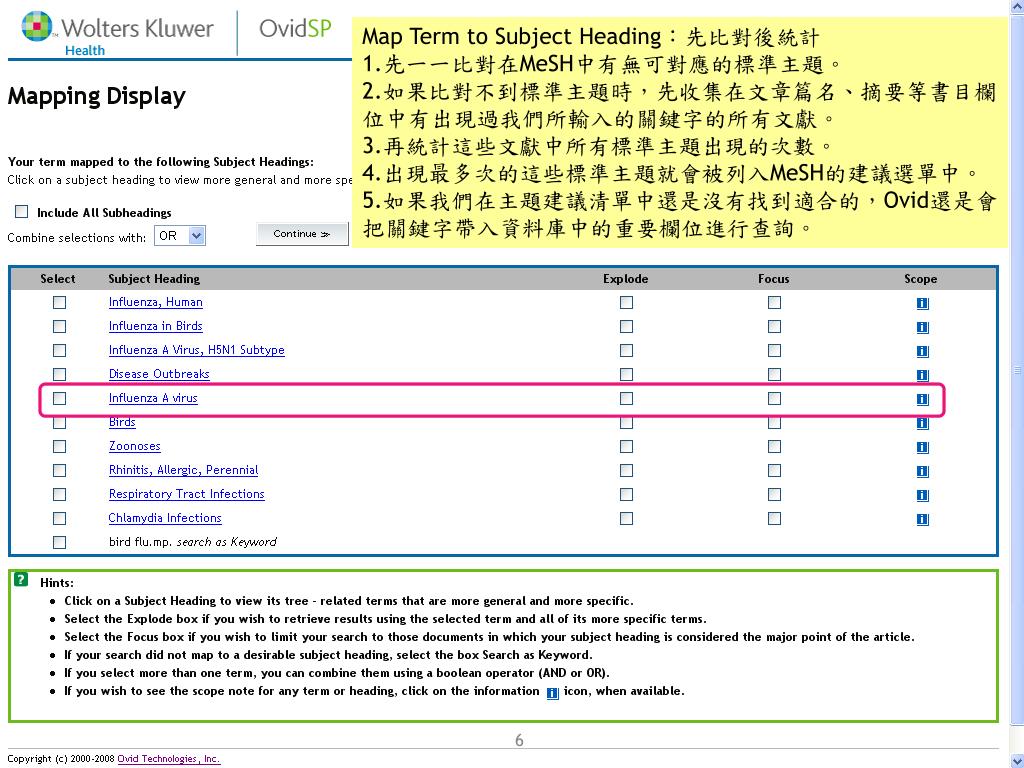The width and height of the screenshot is (1024, 768).
Task: Click the green Hints question mark icon
Action: 21,579
